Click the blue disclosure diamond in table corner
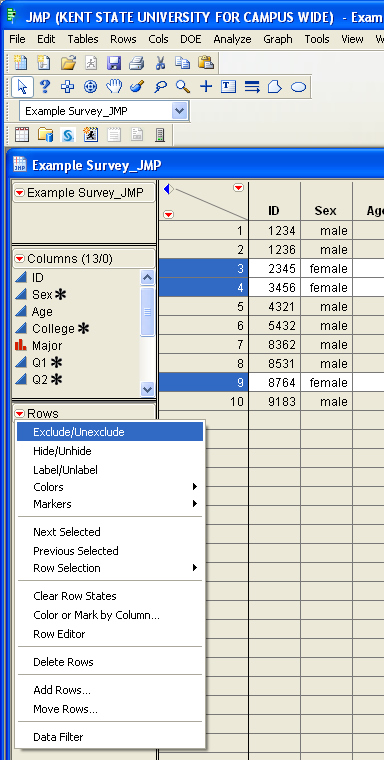The width and height of the screenshot is (384, 760). point(168,189)
